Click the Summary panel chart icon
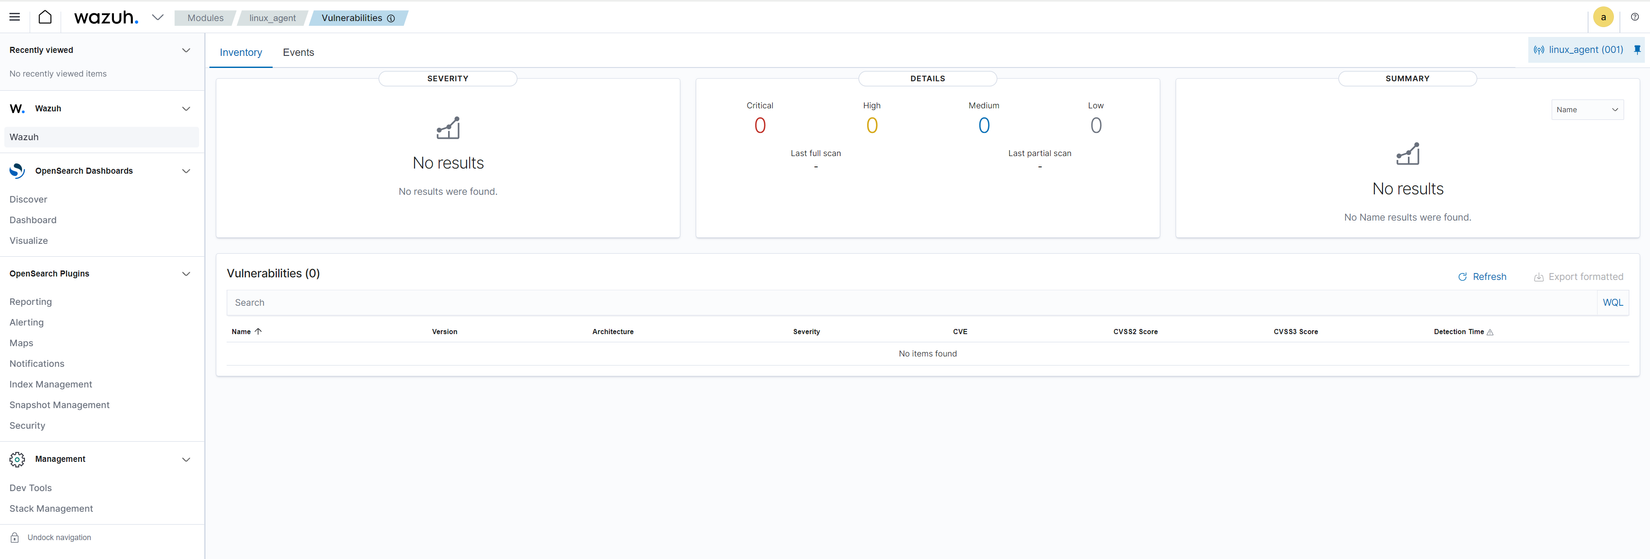The image size is (1650, 559). [x=1408, y=154]
